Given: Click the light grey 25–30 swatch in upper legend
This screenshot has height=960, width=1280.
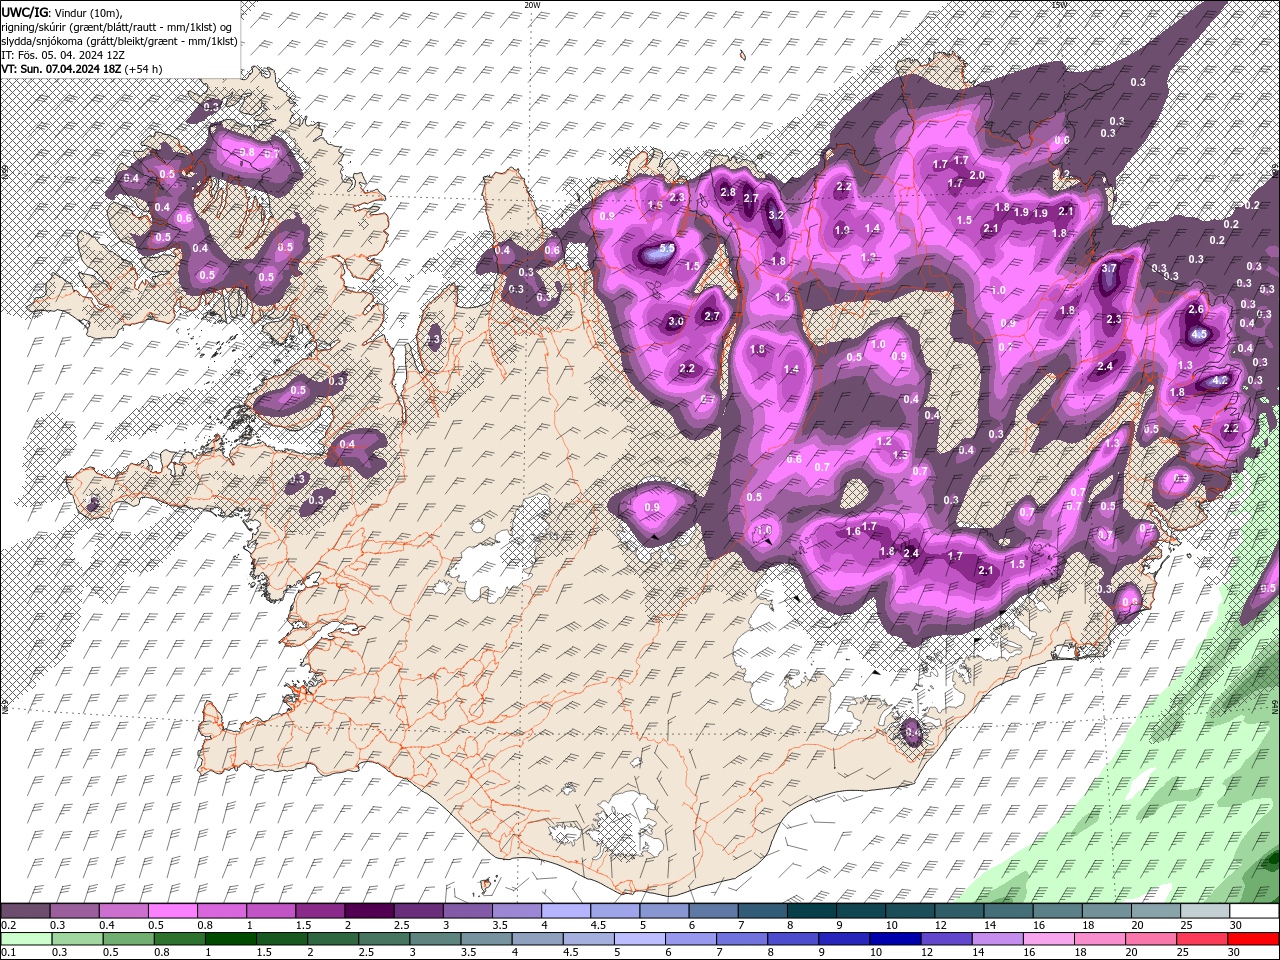Looking at the screenshot, I should click(x=1205, y=911).
